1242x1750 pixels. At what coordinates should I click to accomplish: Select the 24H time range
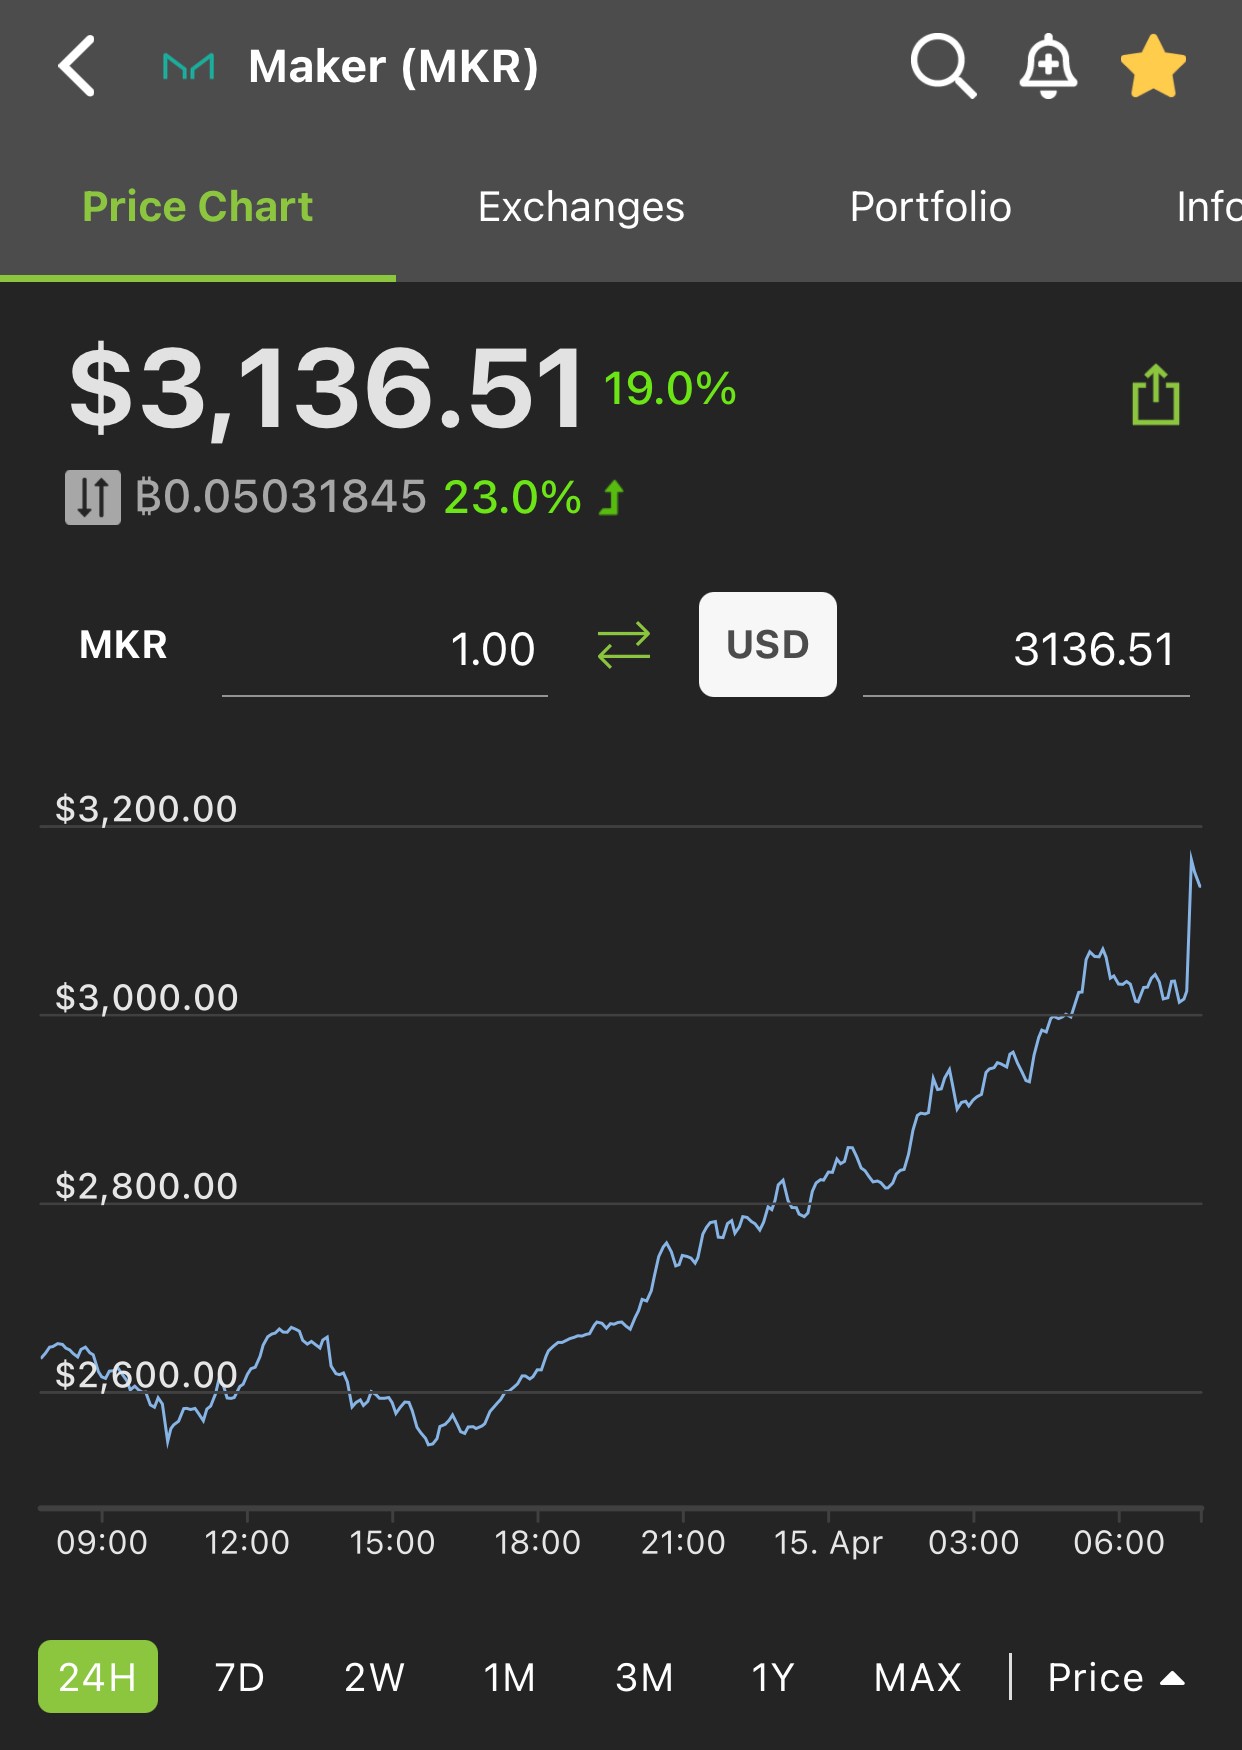pyautogui.click(x=98, y=1677)
